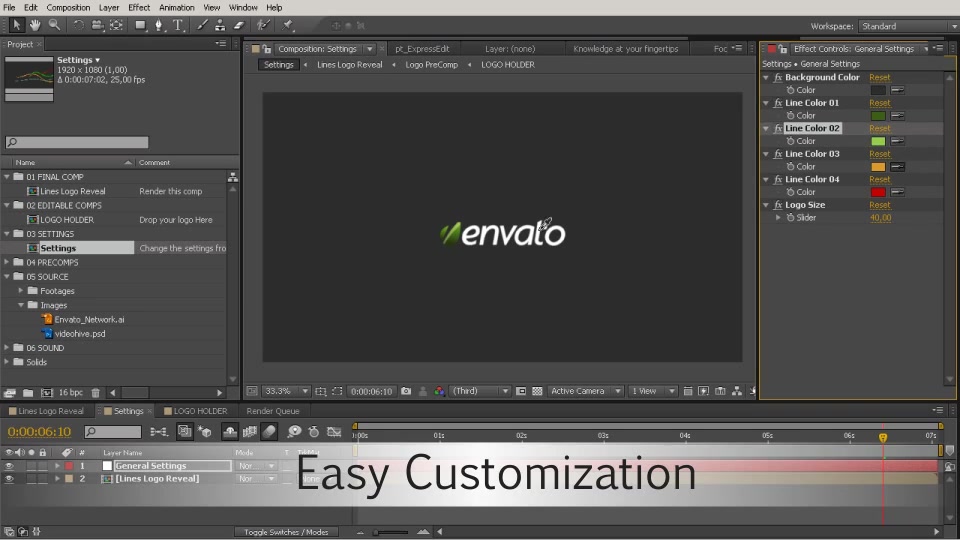Open the 1 View layout dropdown
Screen dimensions: 960x540
coord(653,391)
